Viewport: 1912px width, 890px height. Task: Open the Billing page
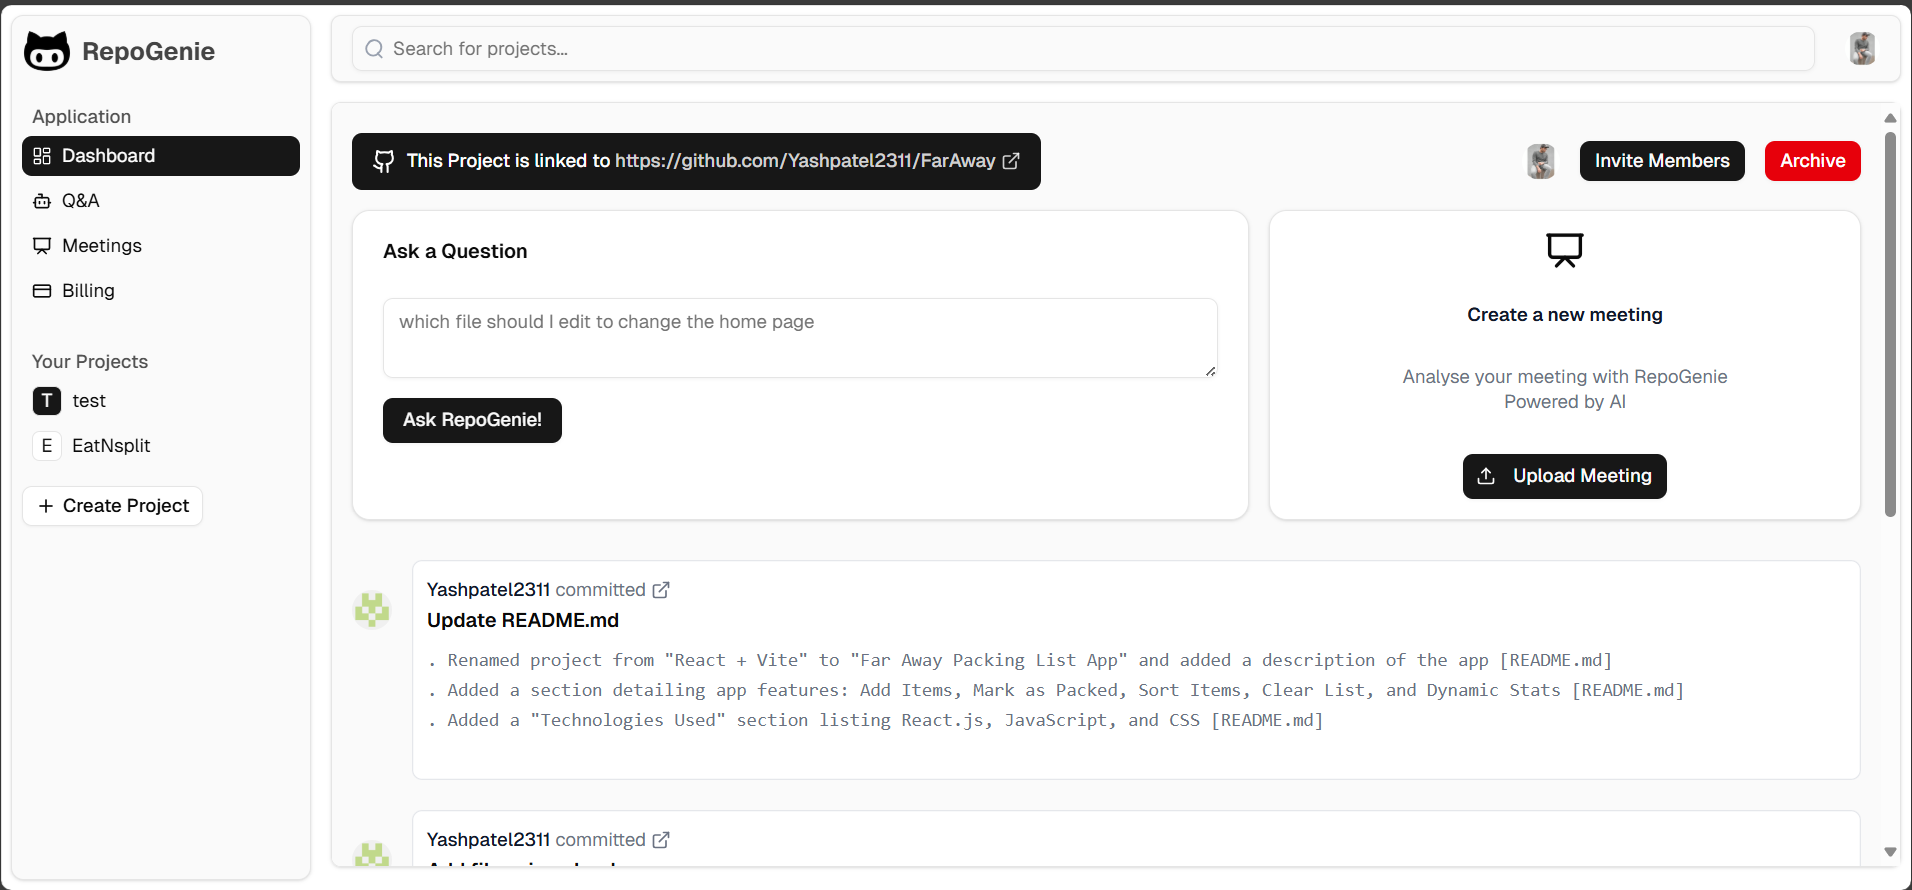88,291
